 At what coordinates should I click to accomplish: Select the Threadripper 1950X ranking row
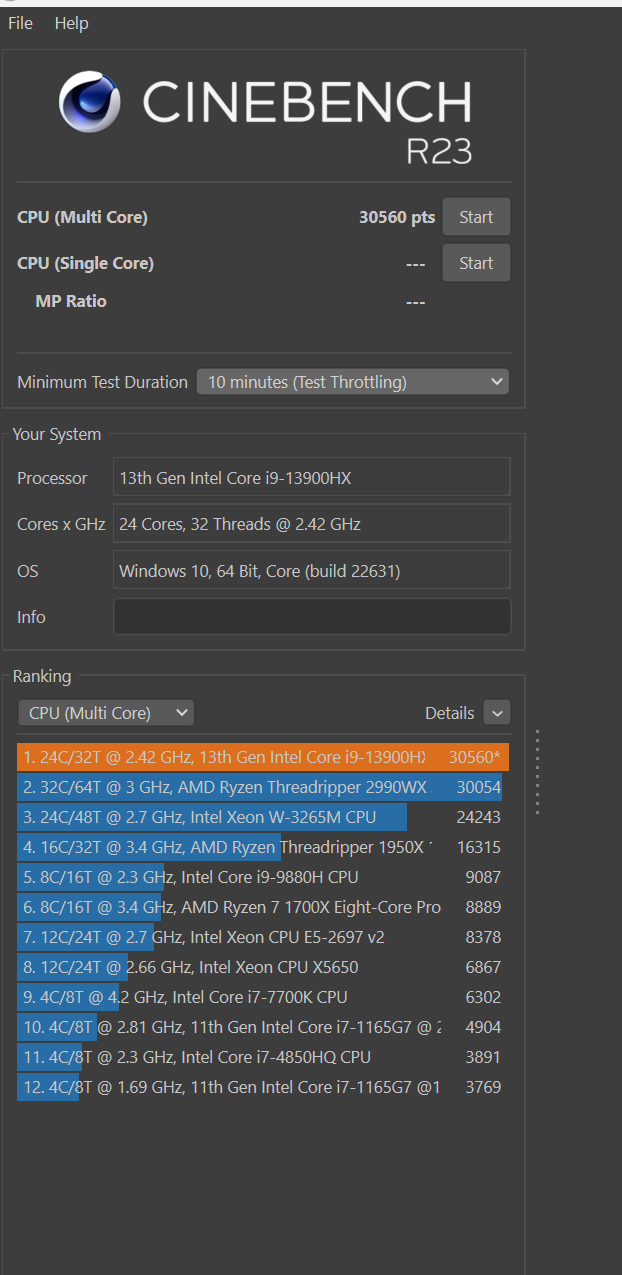pyautogui.click(x=260, y=847)
